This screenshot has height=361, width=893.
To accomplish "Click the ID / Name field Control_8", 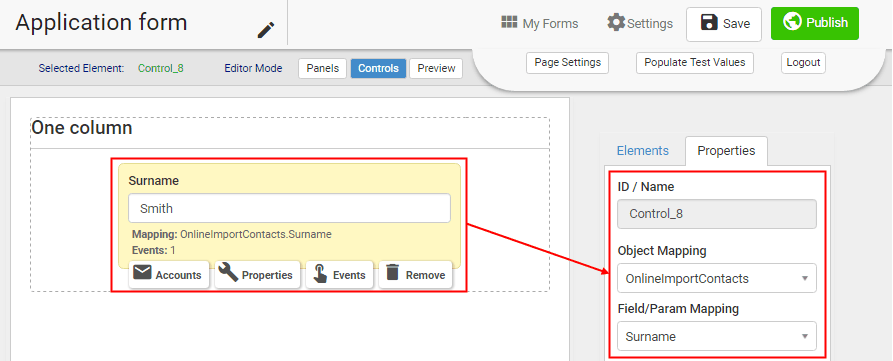I will [x=717, y=214].
